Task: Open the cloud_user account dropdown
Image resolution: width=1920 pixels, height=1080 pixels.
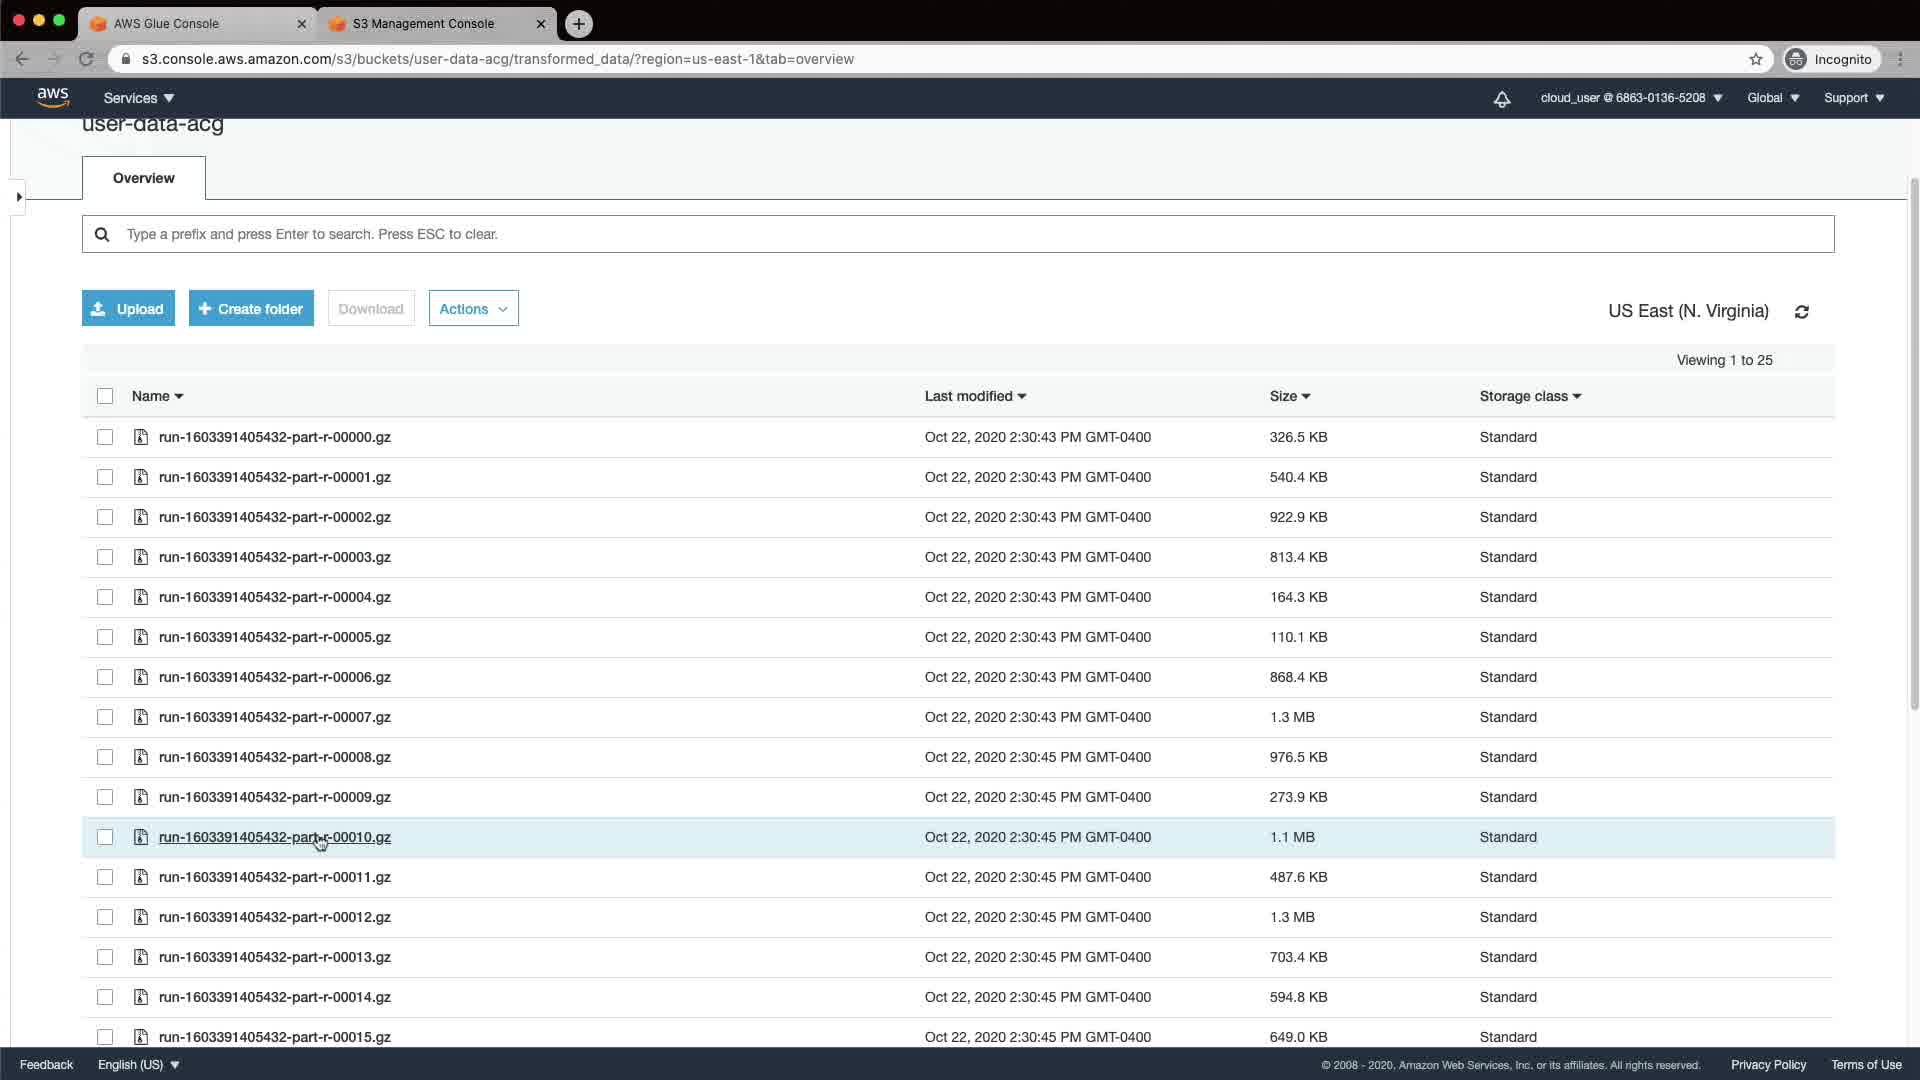Action: click(x=1631, y=98)
